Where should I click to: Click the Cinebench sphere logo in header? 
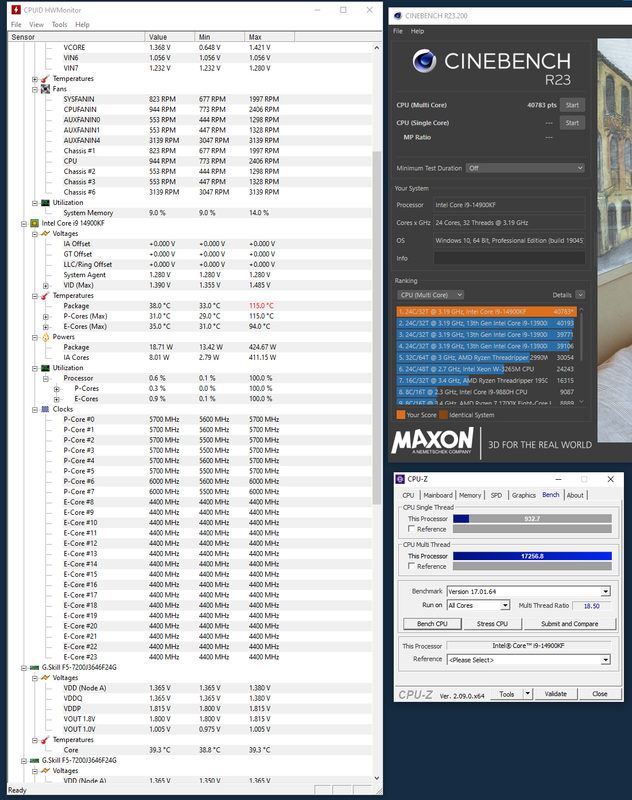click(x=424, y=61)
